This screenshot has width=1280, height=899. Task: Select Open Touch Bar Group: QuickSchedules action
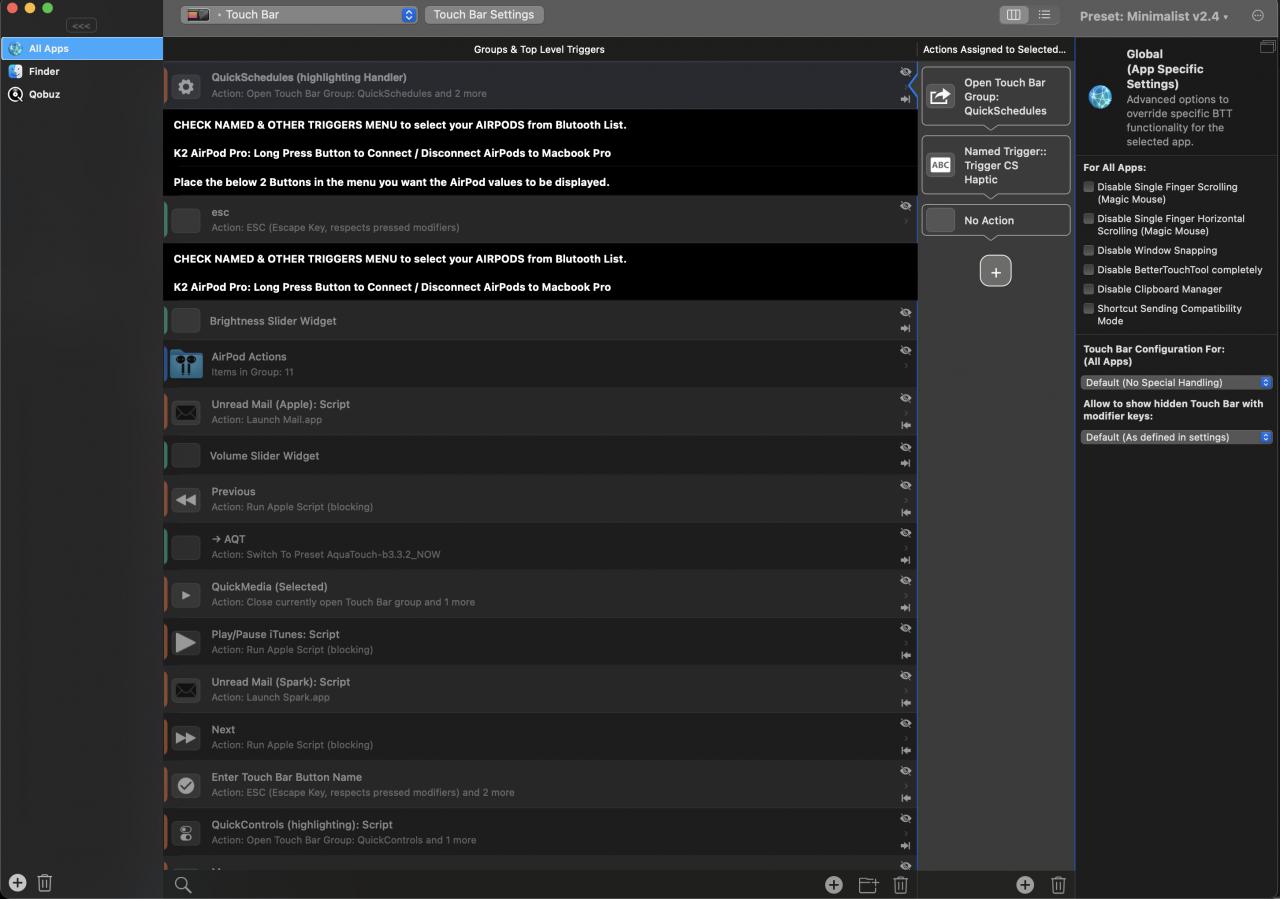point(996,96)
